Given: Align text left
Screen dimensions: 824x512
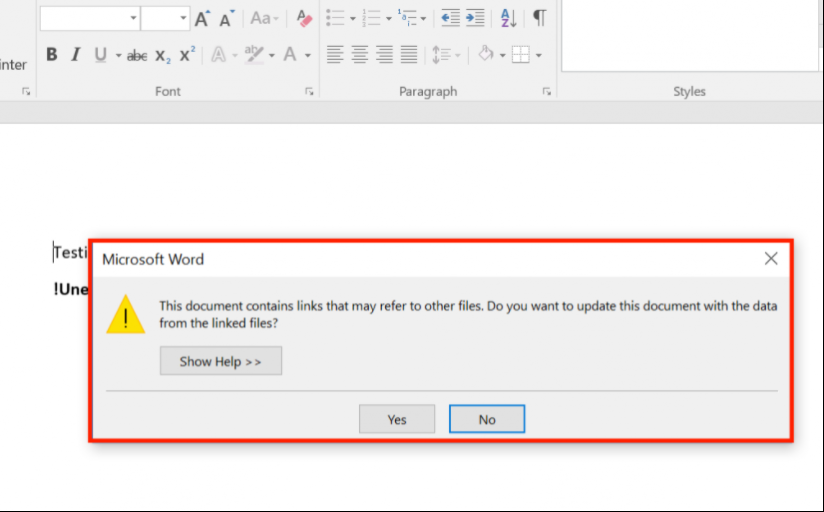Looking at the screenshot, I should point(335,55).
